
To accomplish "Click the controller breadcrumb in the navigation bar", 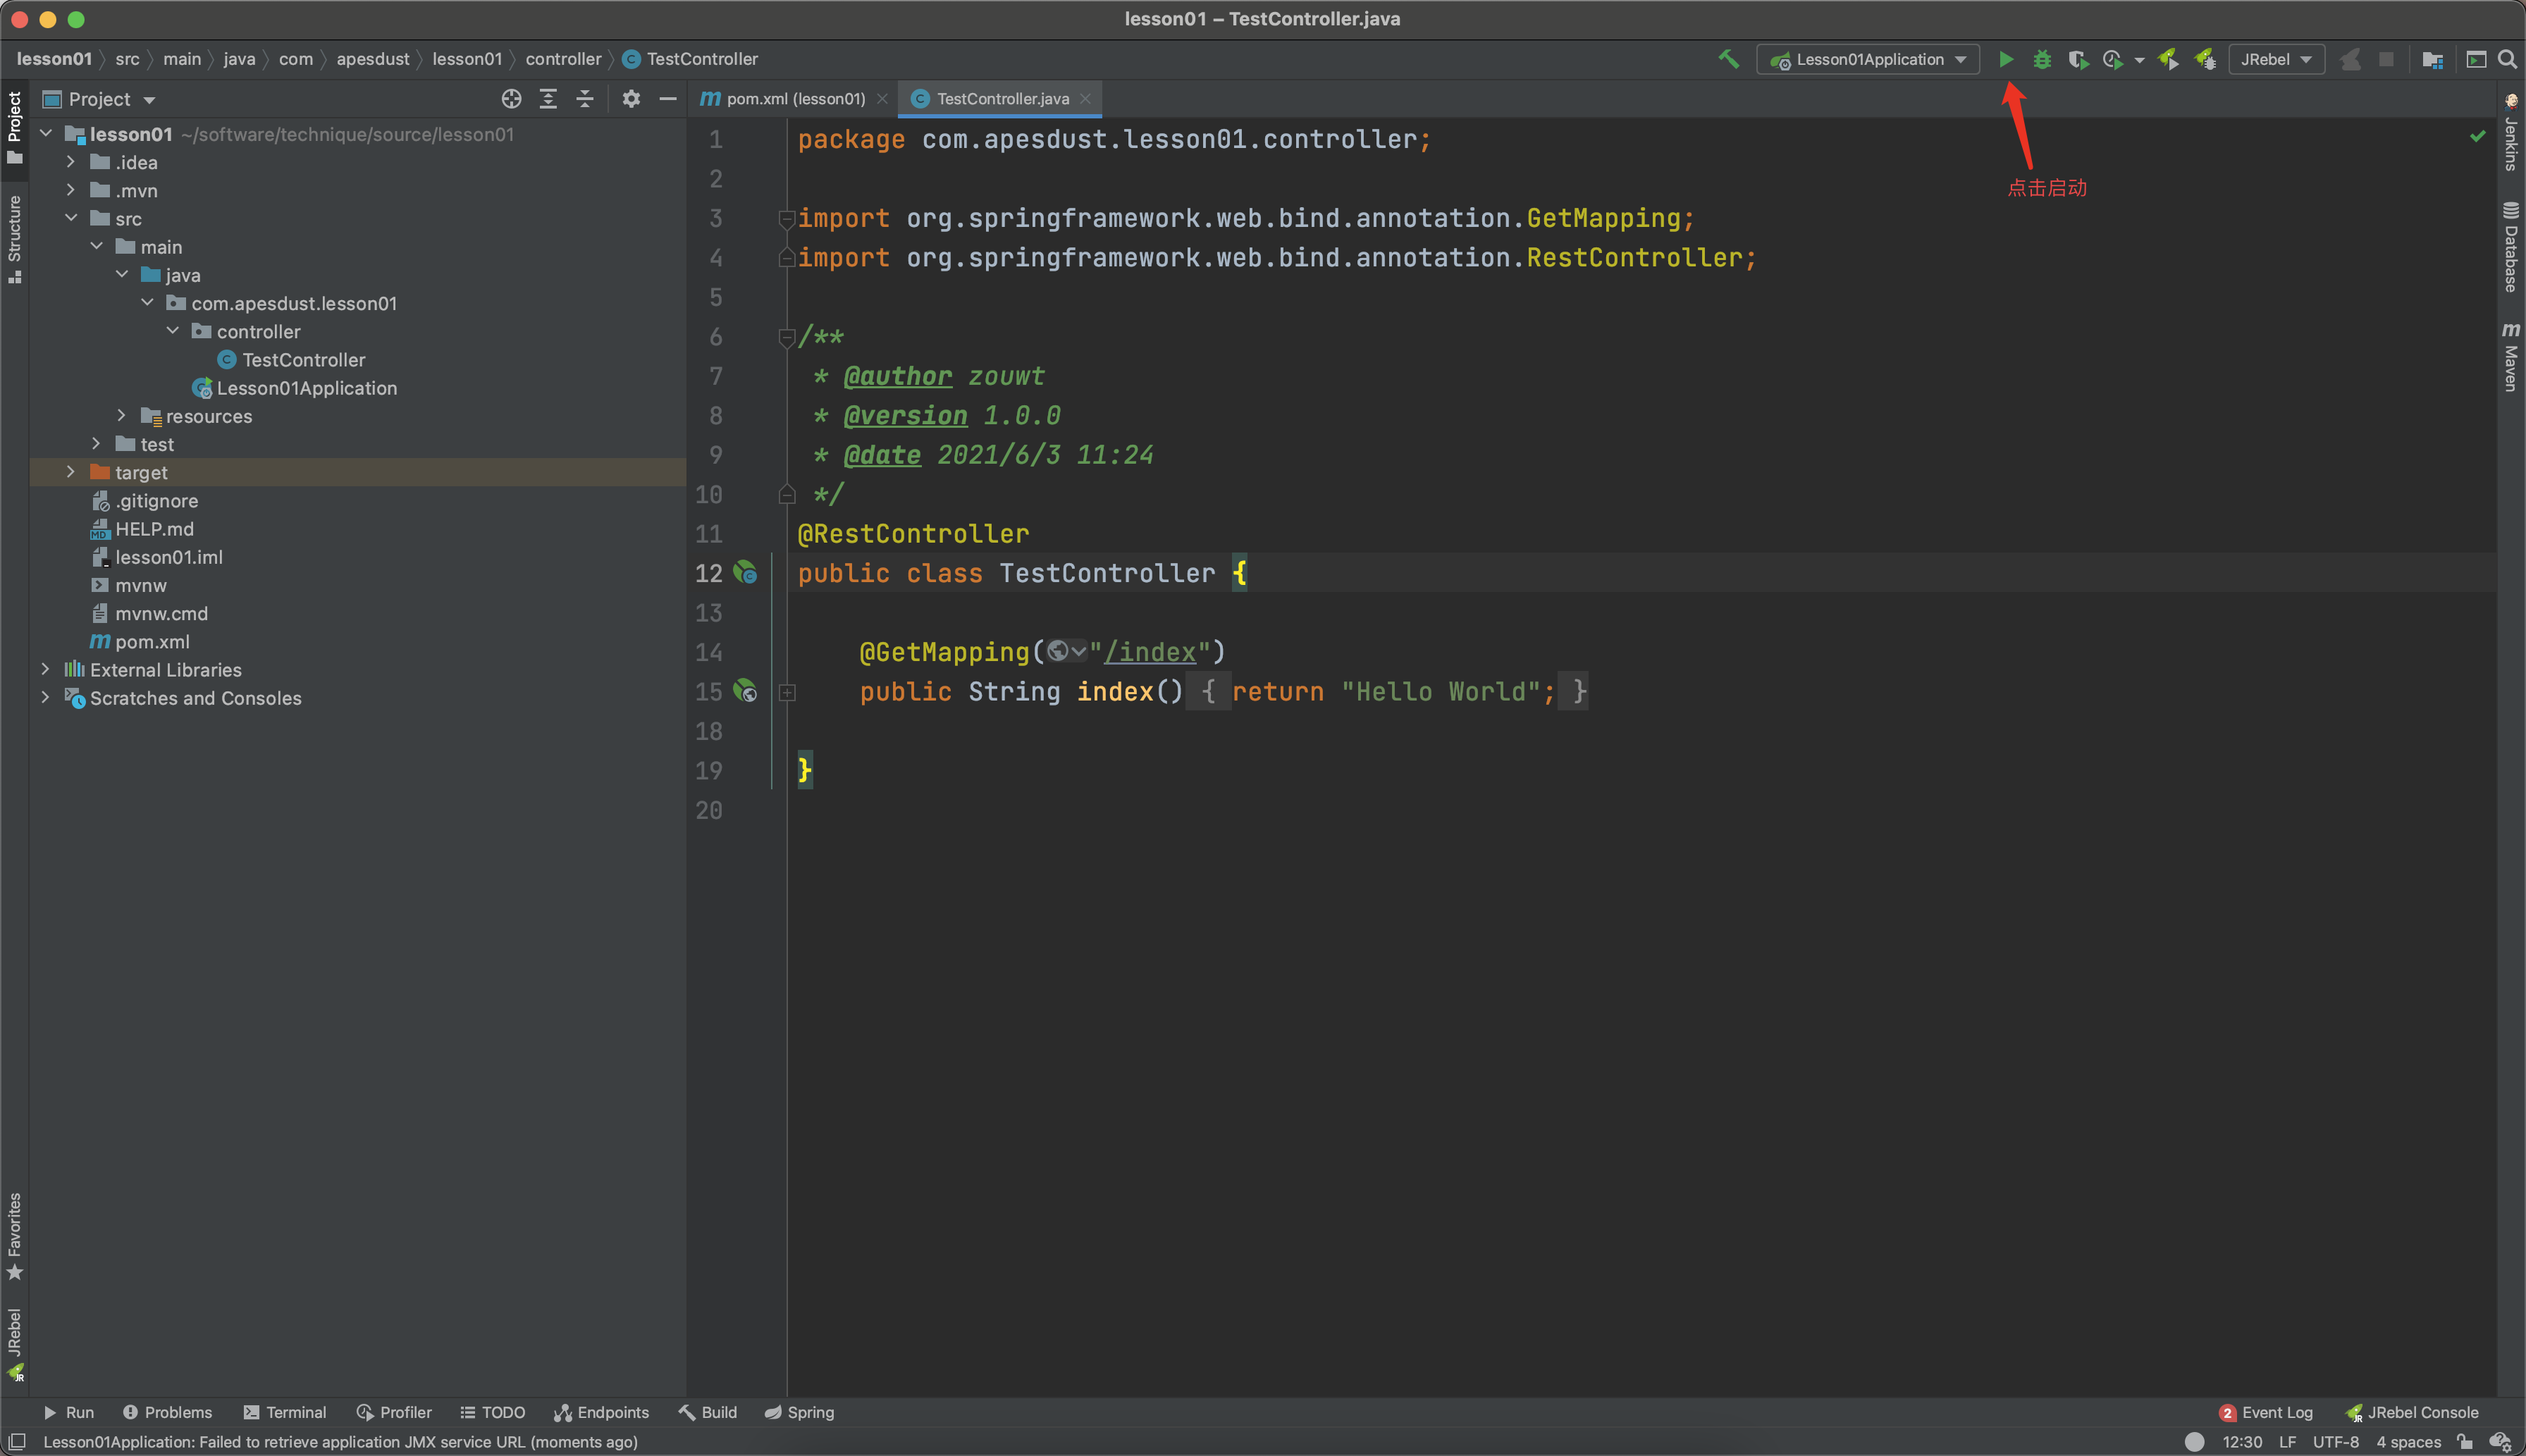I will point(563,59).
